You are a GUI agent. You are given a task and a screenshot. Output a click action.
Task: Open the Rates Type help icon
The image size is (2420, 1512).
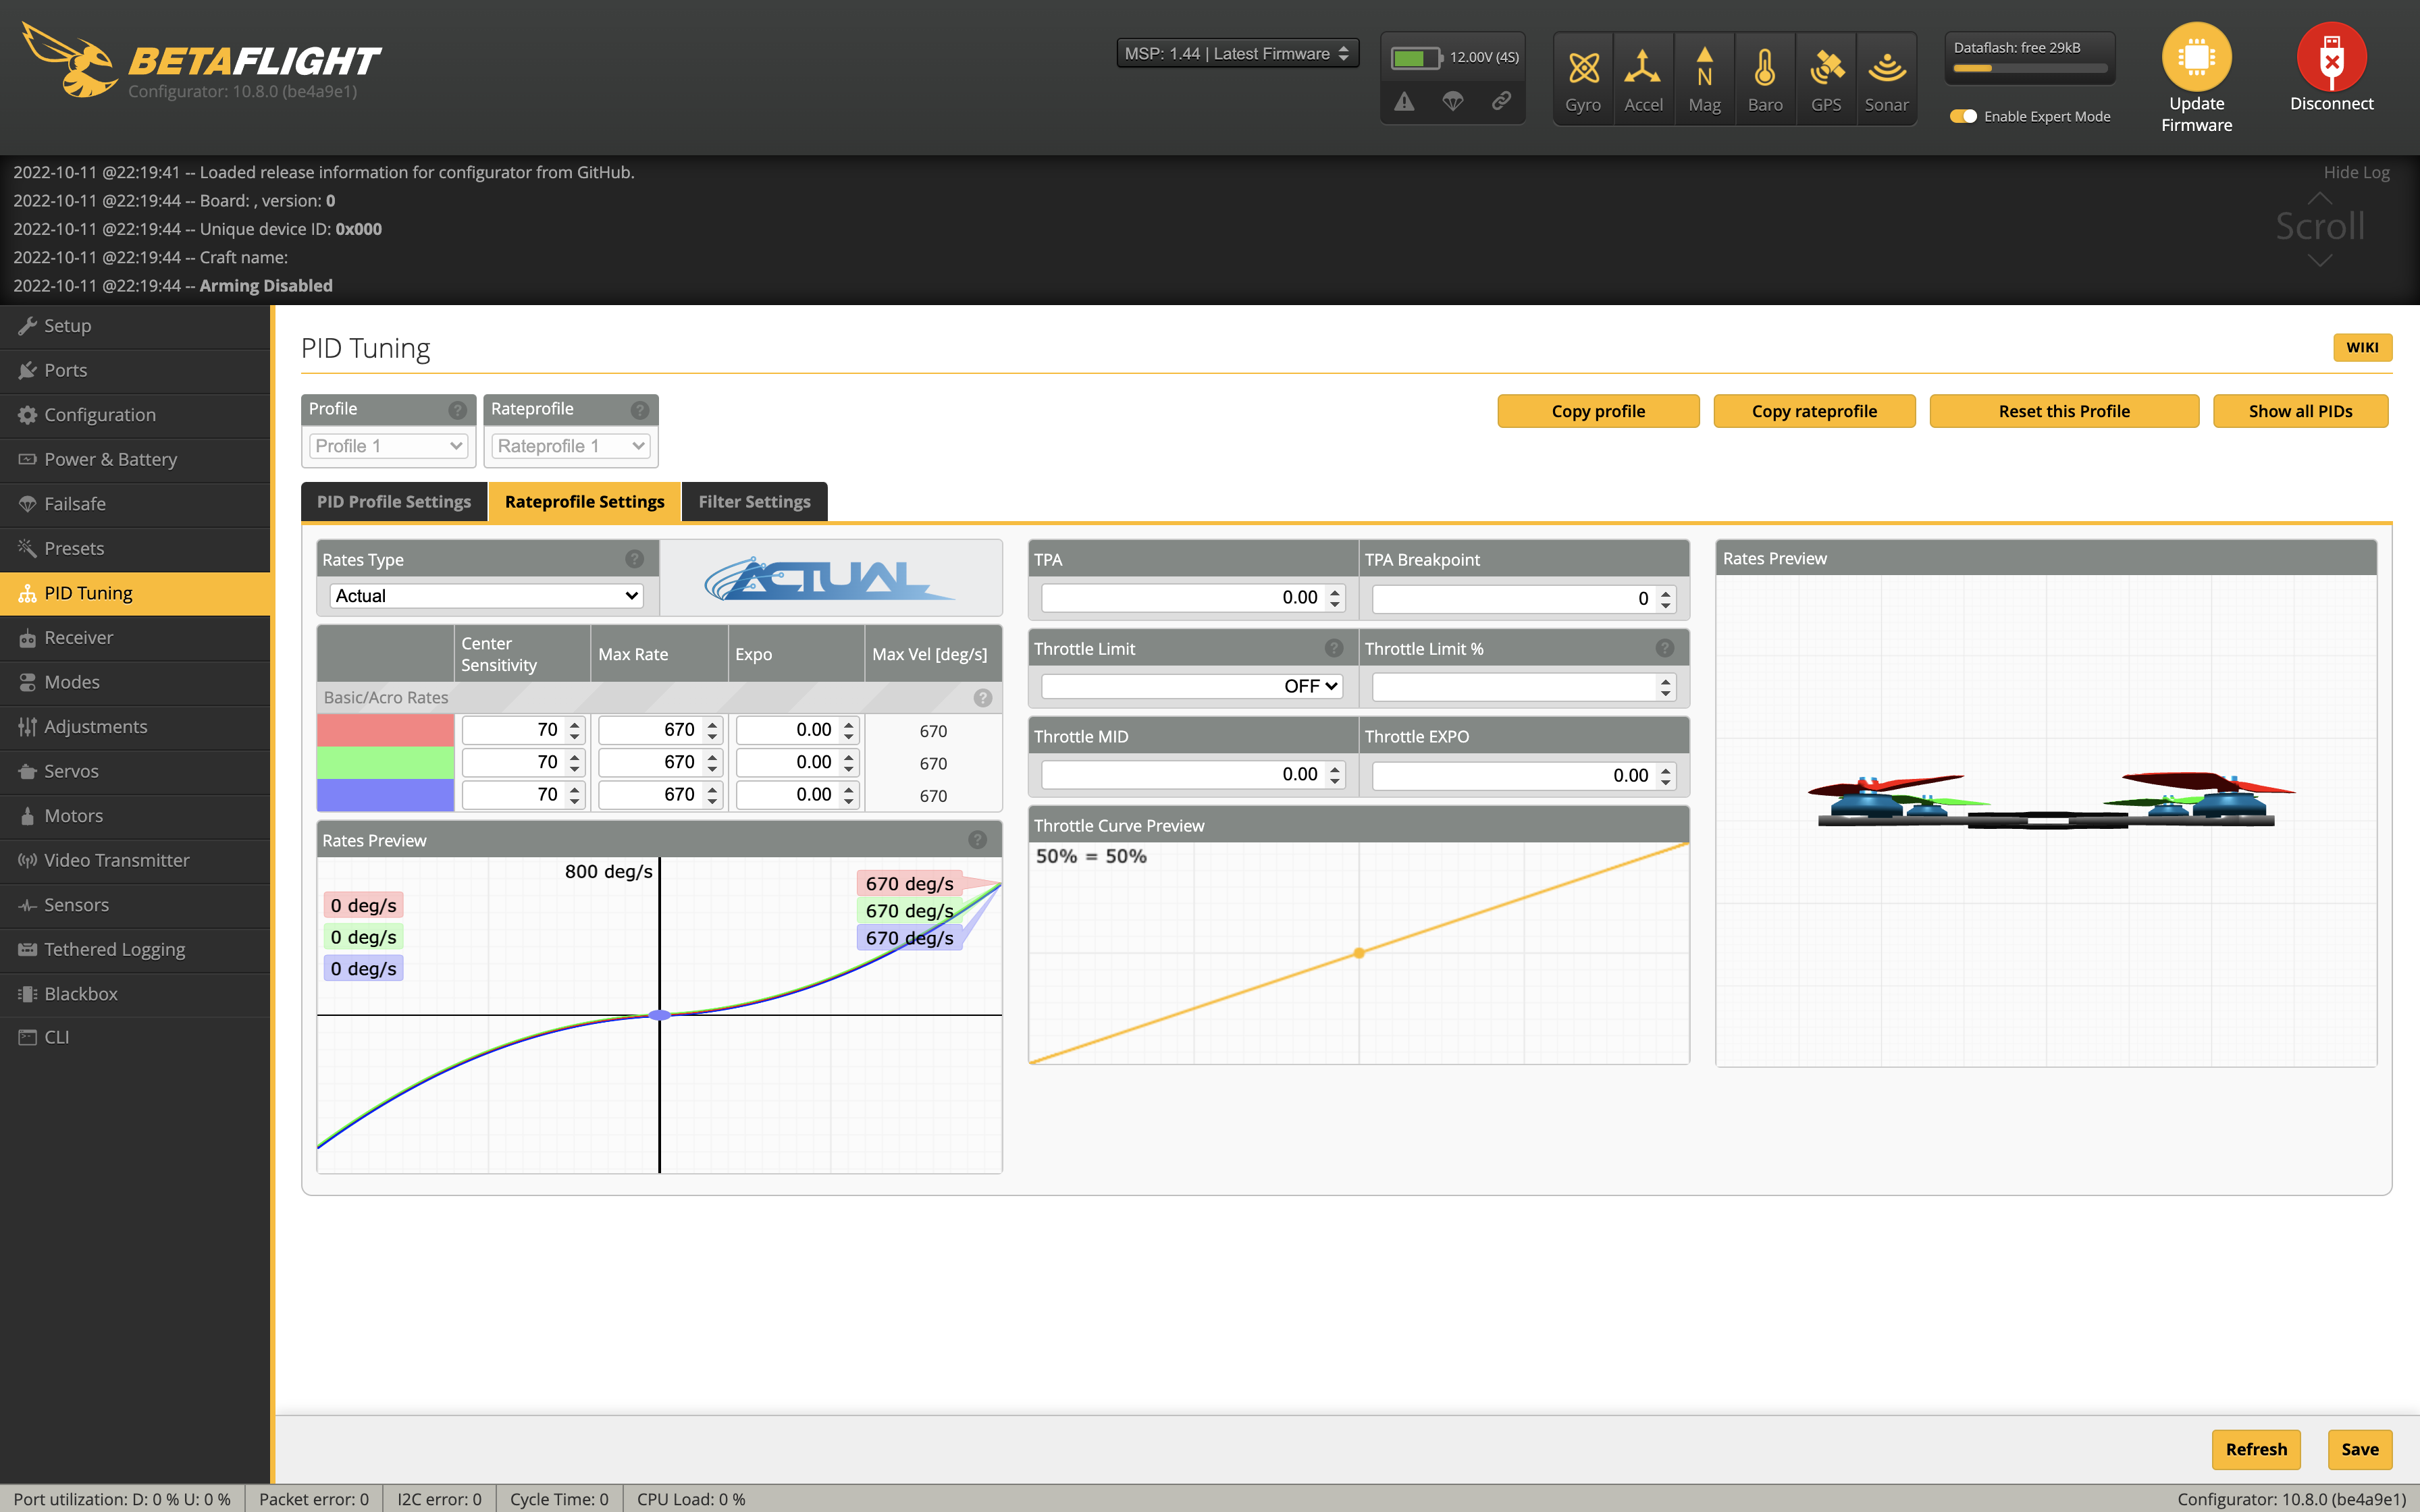(634, 559)
